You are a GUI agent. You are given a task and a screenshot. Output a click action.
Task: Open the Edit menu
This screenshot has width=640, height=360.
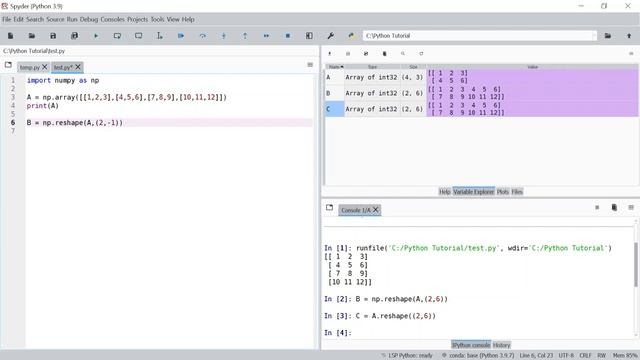coord(19,19)
